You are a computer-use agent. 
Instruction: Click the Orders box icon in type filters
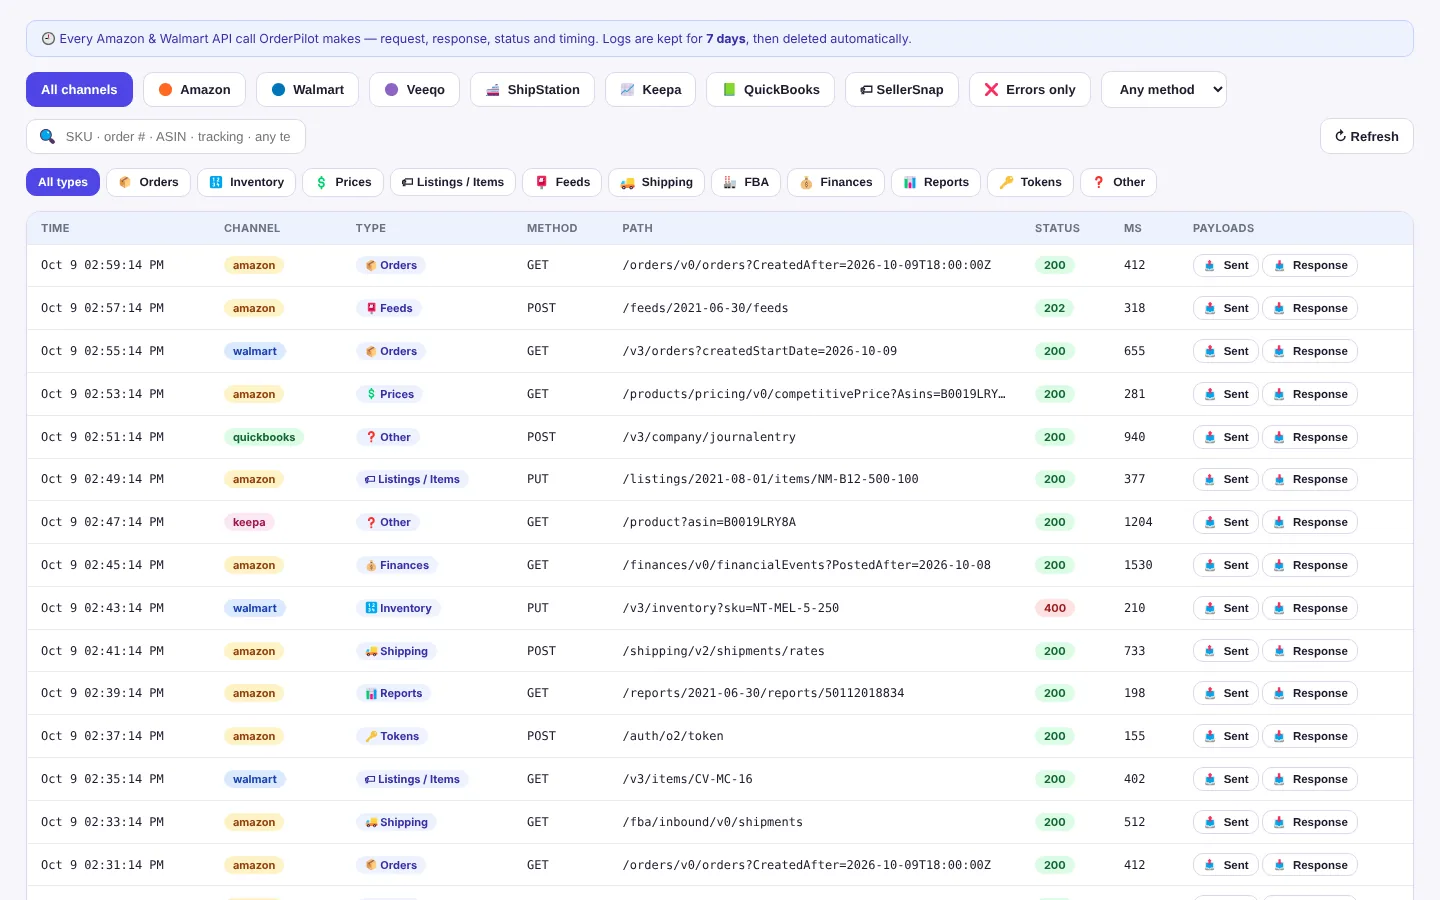(125, 182)
